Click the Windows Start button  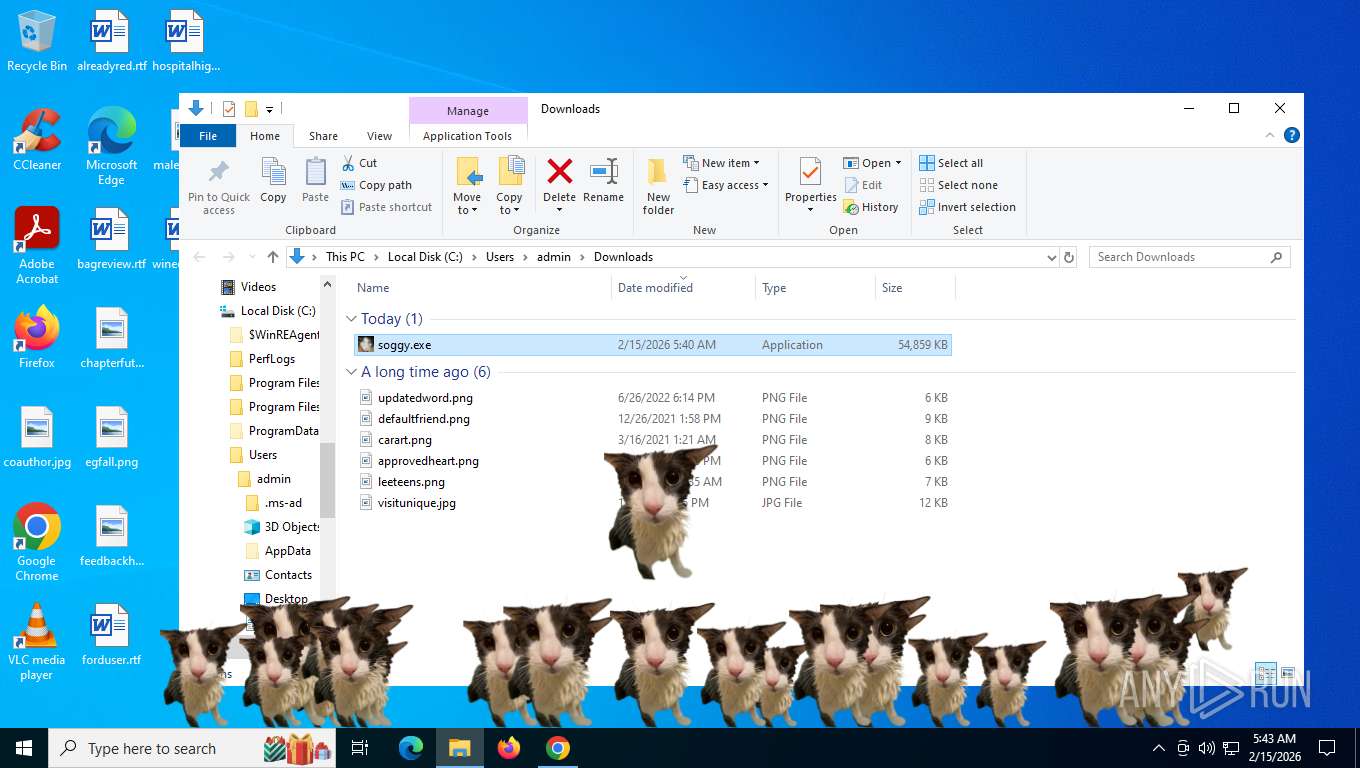[x=24, y=748]
